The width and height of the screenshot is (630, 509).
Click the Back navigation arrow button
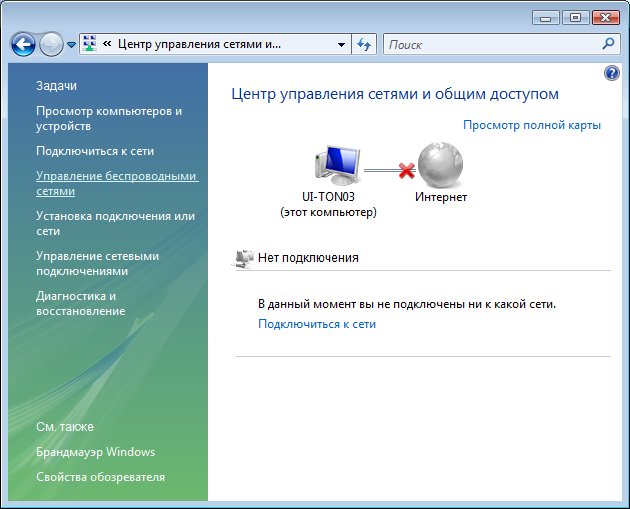coord(24,45)
